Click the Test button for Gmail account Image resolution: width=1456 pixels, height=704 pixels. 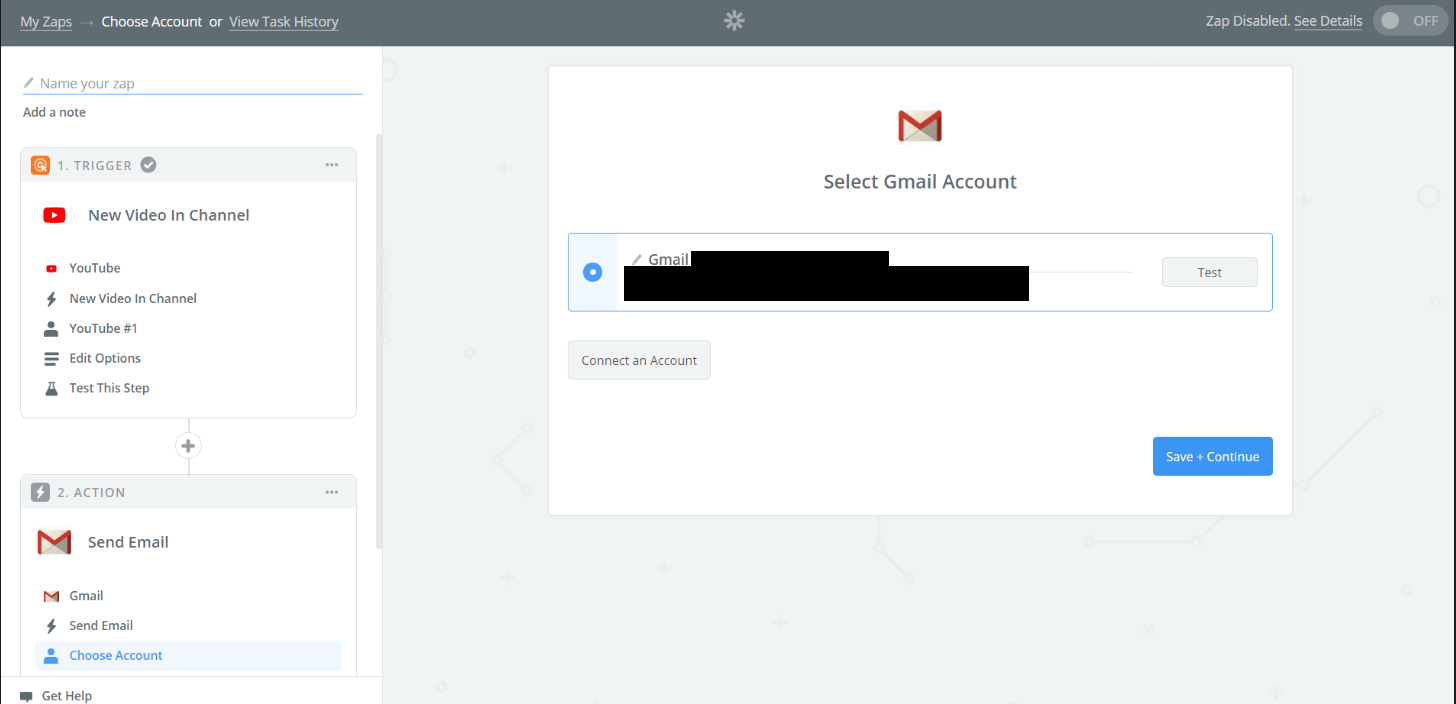(1210, 272)
